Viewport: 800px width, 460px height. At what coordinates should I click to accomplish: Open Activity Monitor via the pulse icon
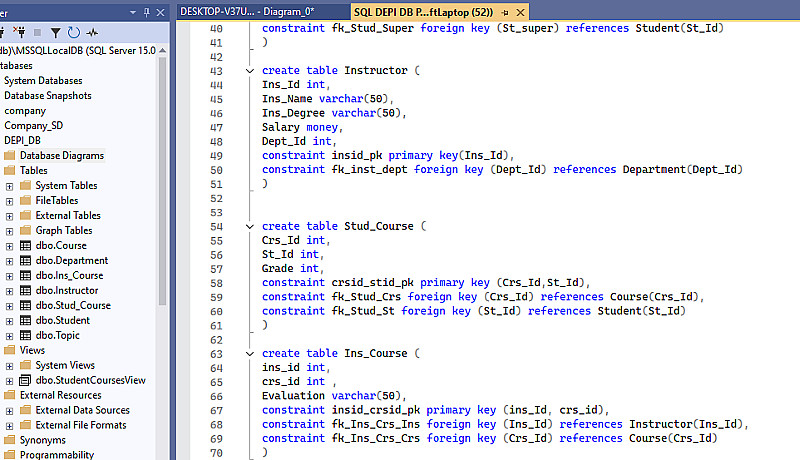(x=92, y=33)
